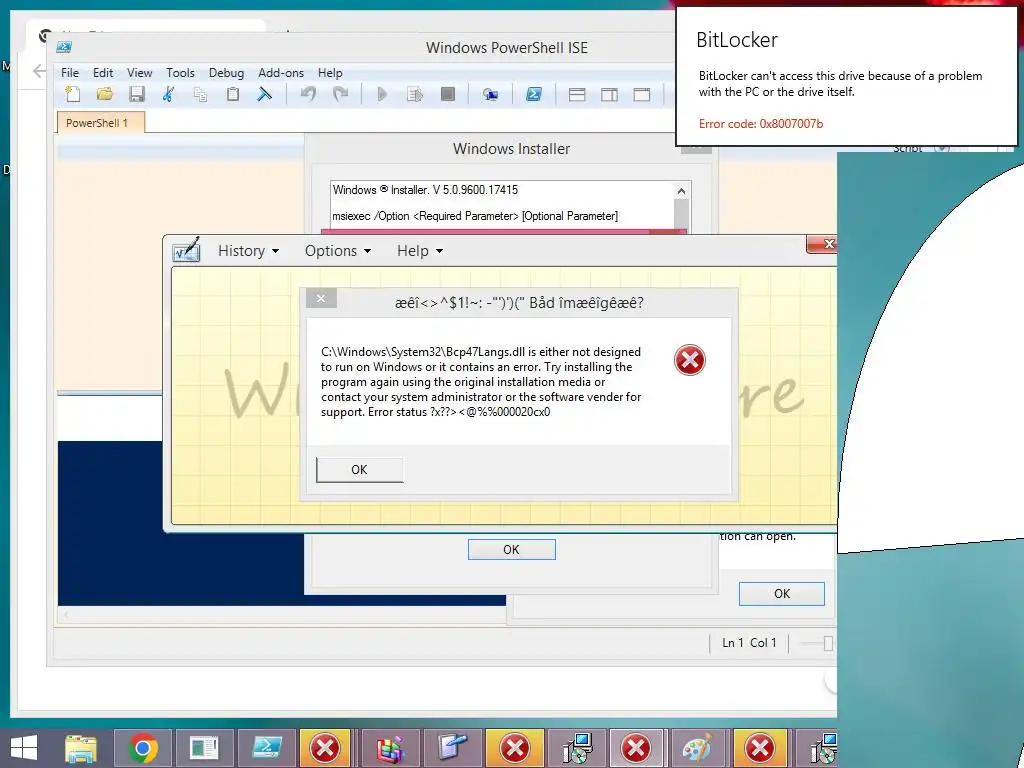Open the Add-ons menu
Viewport: 1024px width, 768px height.
pyautogui.click(x=281, y=72)
